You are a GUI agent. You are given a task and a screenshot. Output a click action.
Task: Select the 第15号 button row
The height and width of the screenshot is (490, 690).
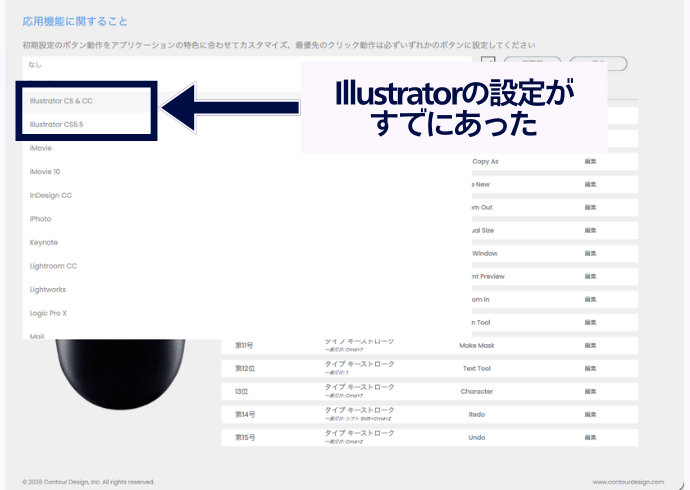coord(244,437)
